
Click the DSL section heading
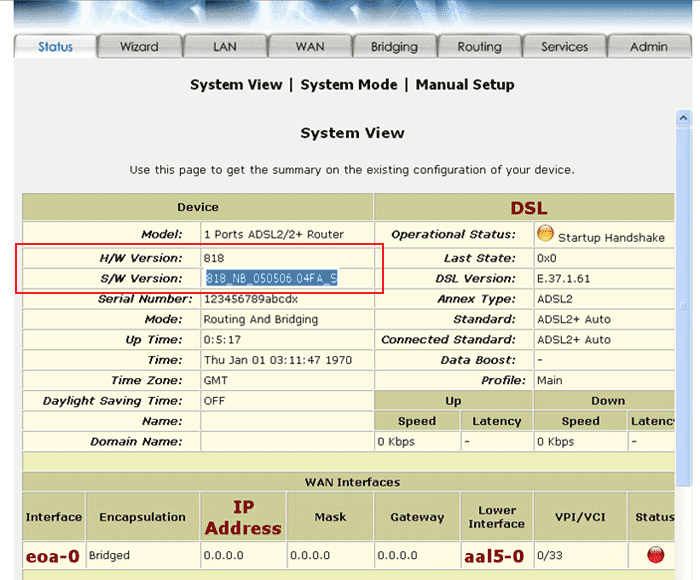529,208
